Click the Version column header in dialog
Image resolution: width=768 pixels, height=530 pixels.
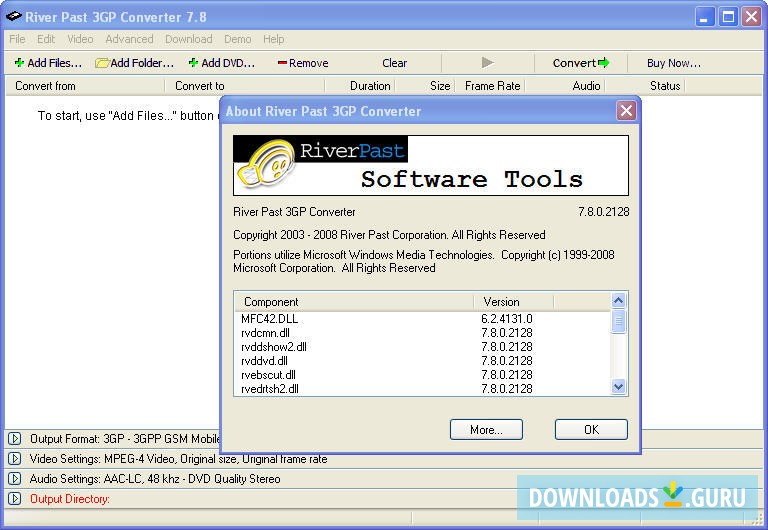click(x=513, y=302)
